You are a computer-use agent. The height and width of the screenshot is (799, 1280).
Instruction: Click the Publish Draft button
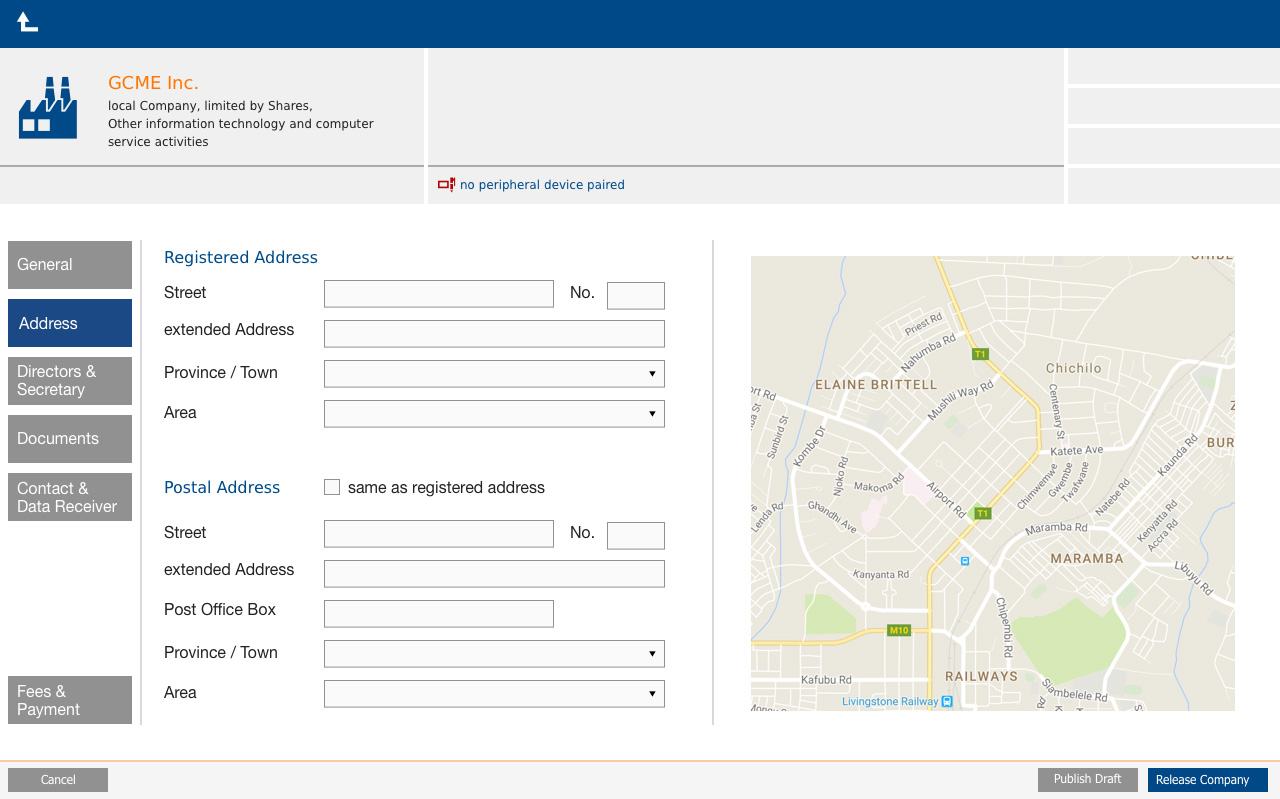click(x=1087, y=780)
